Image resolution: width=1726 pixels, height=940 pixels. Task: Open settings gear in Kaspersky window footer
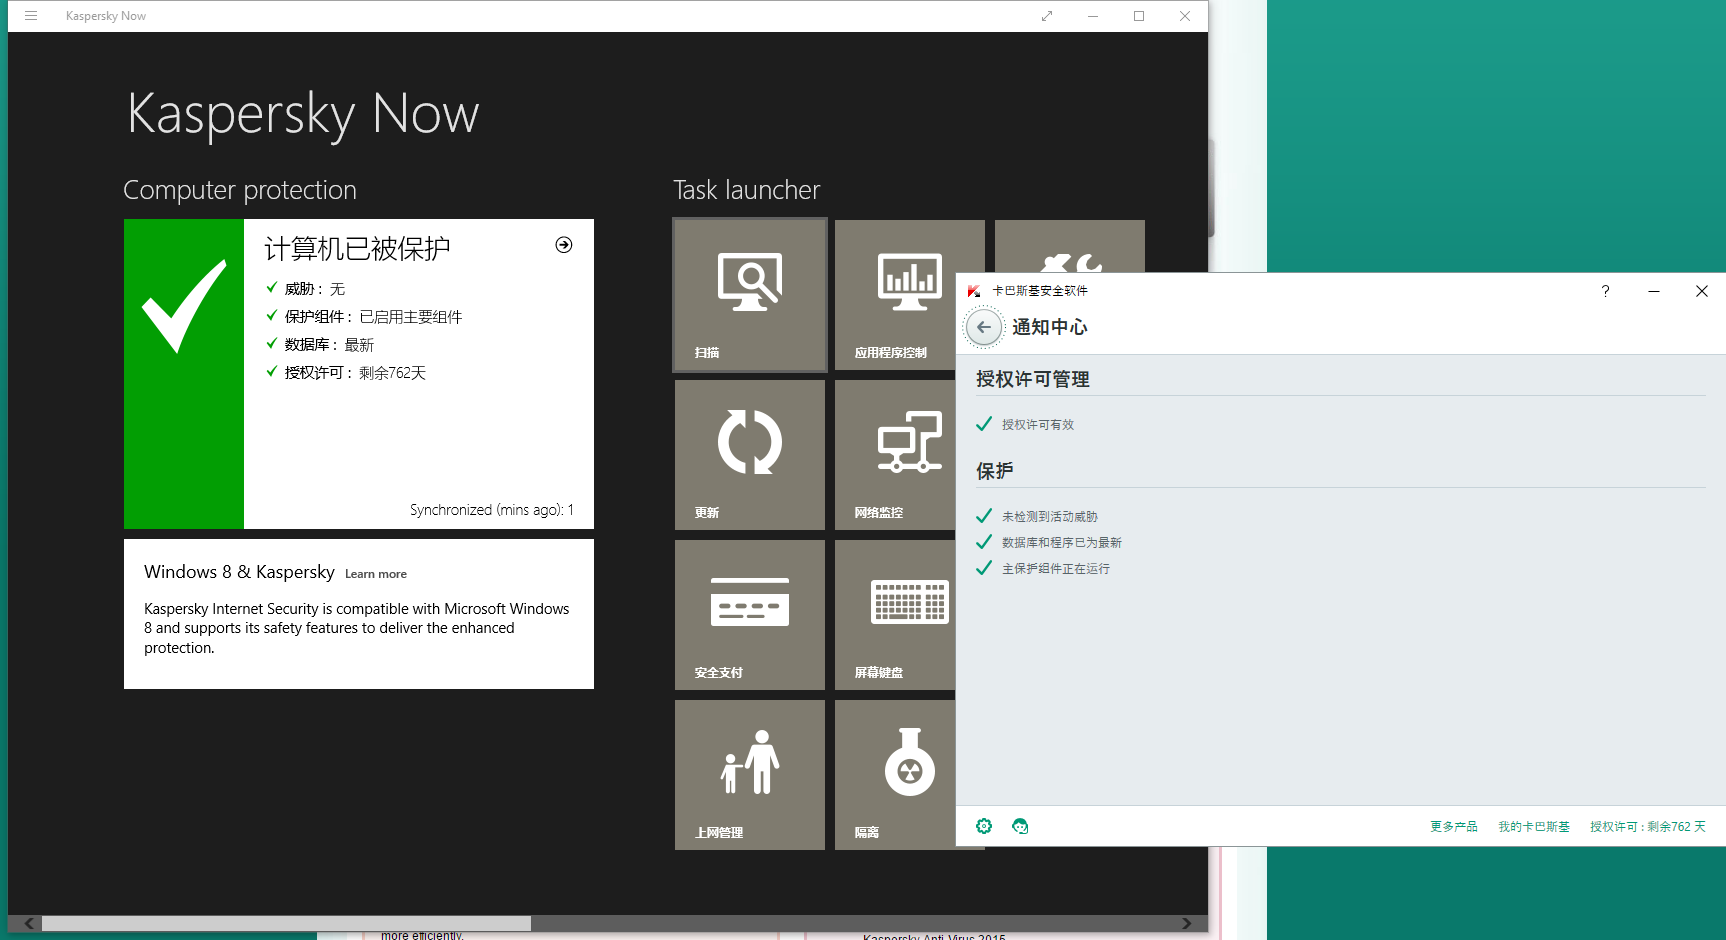[x=984, y=826]
